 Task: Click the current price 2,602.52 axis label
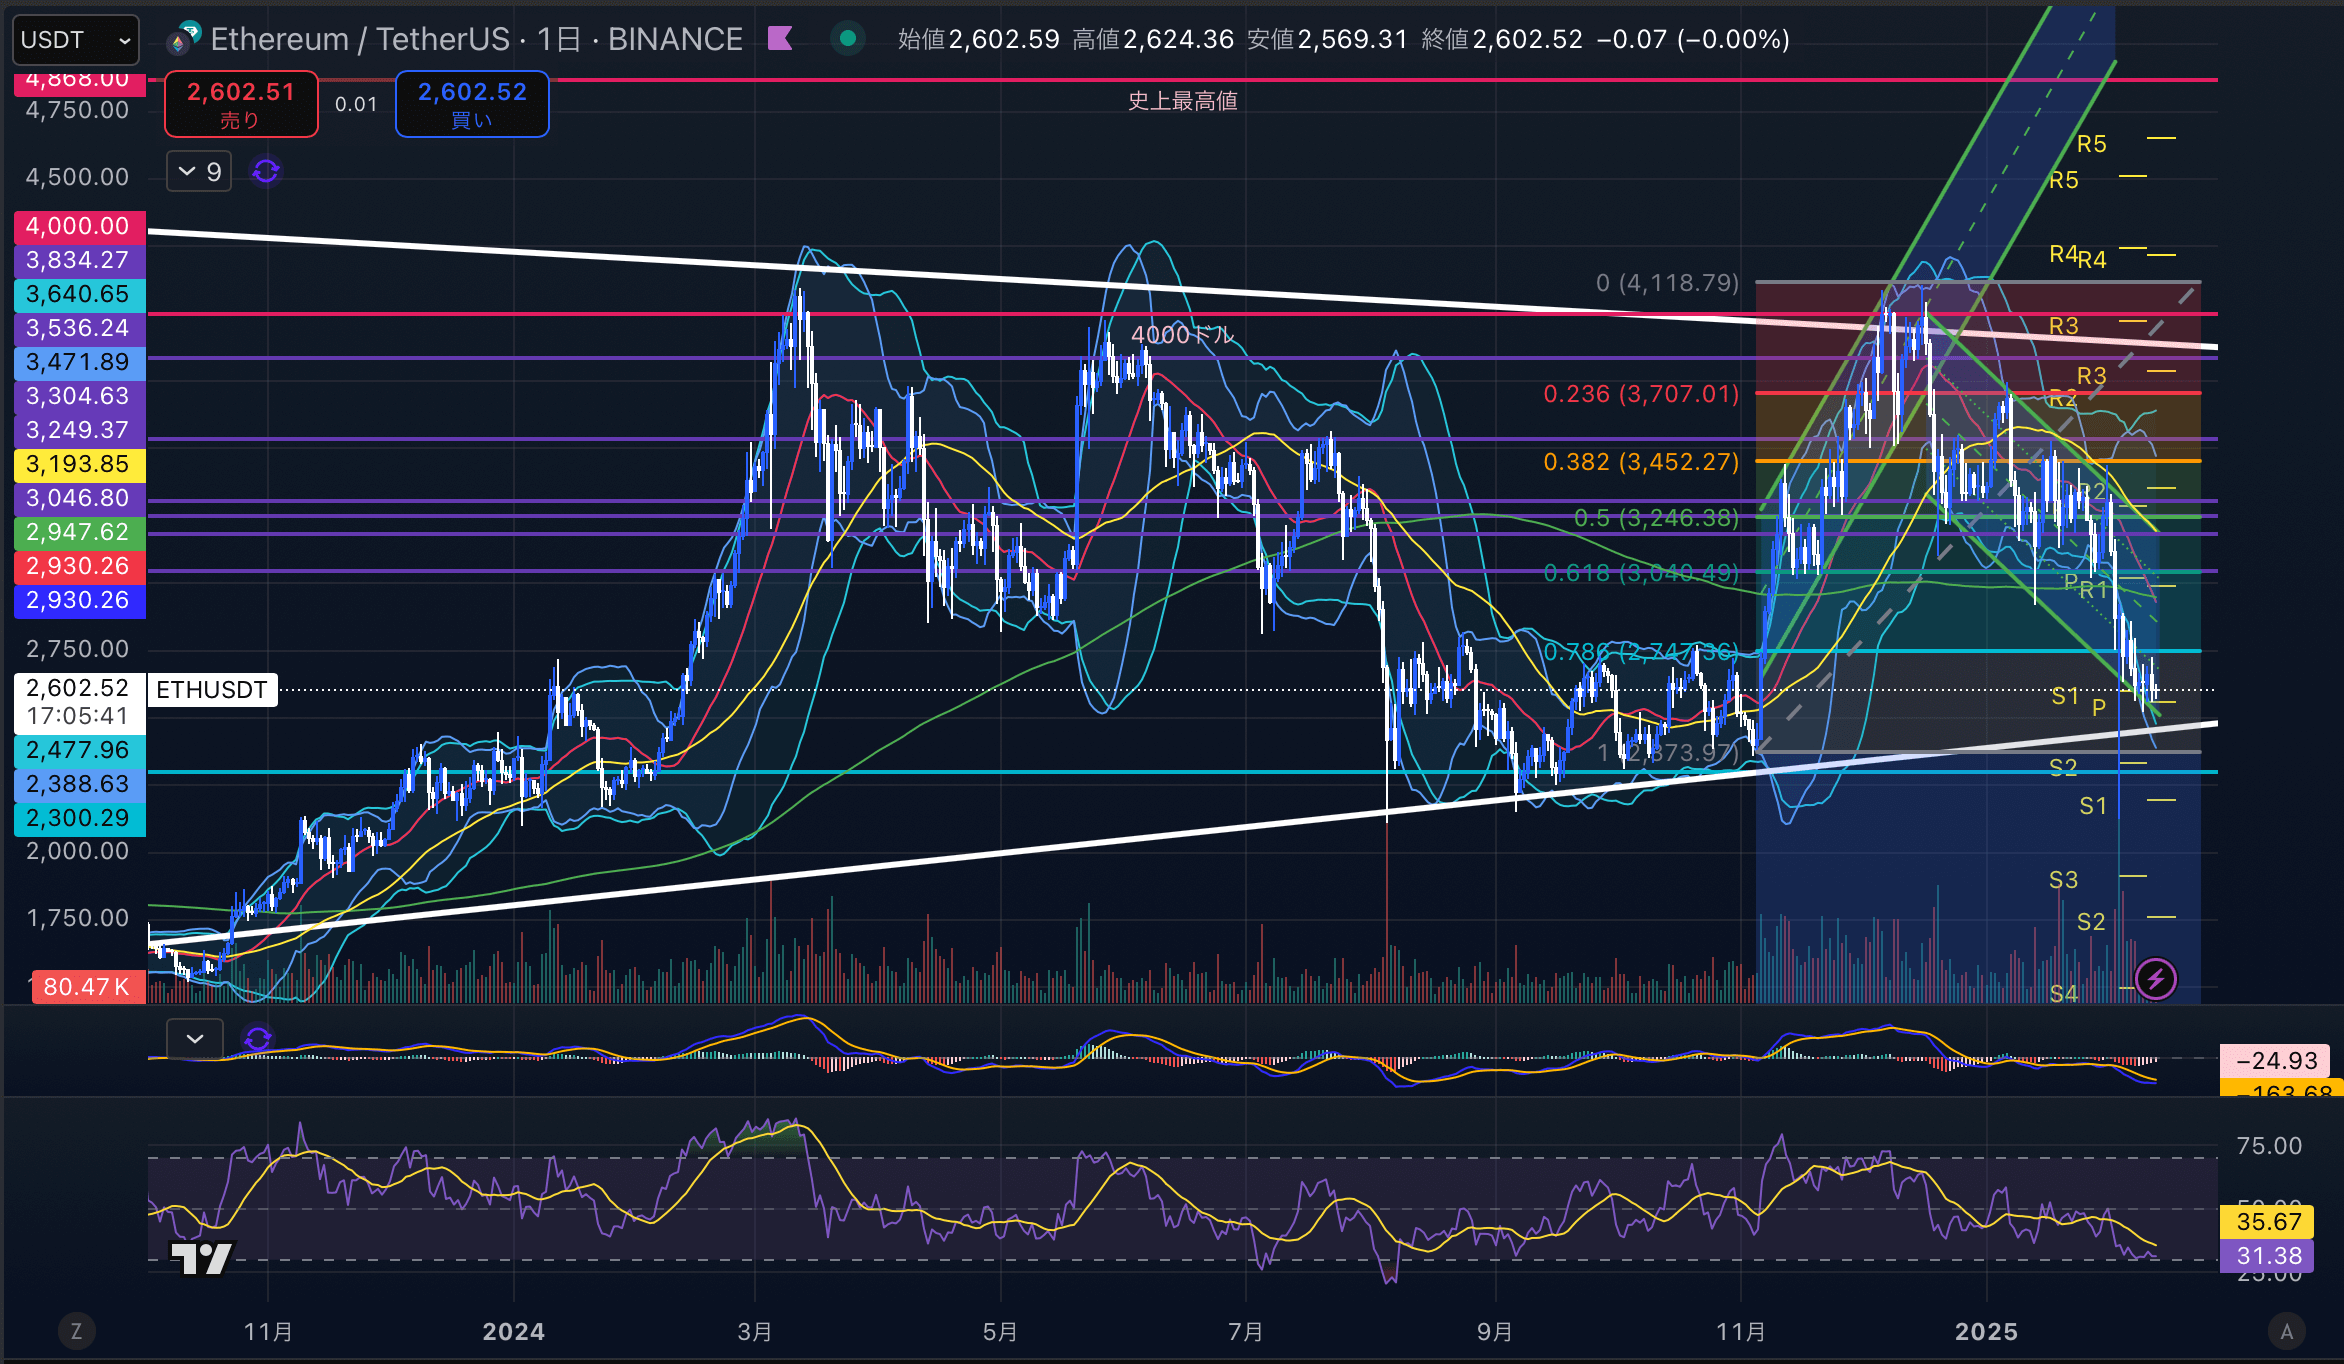(79, 702)
